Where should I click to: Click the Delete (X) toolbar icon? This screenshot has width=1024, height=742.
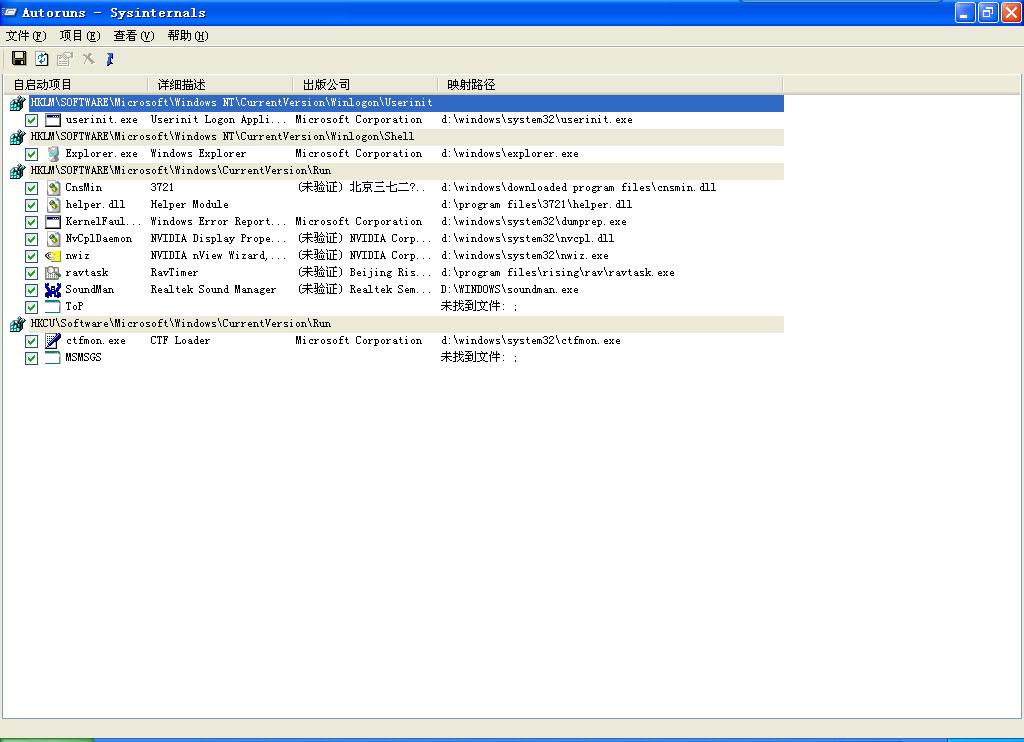[x=88, y=59]
